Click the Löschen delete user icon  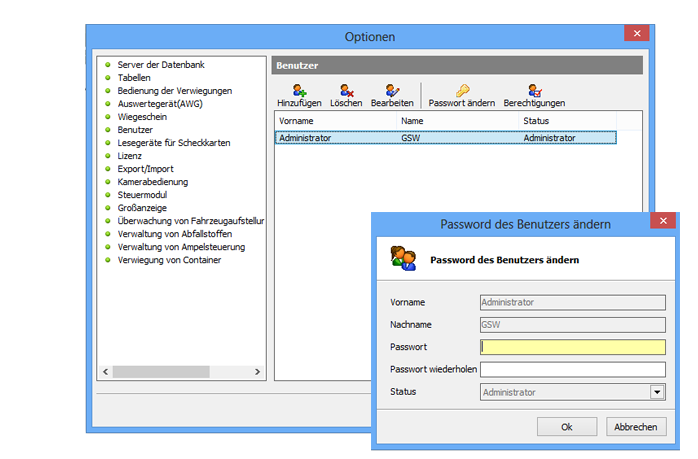click(346, 91)
